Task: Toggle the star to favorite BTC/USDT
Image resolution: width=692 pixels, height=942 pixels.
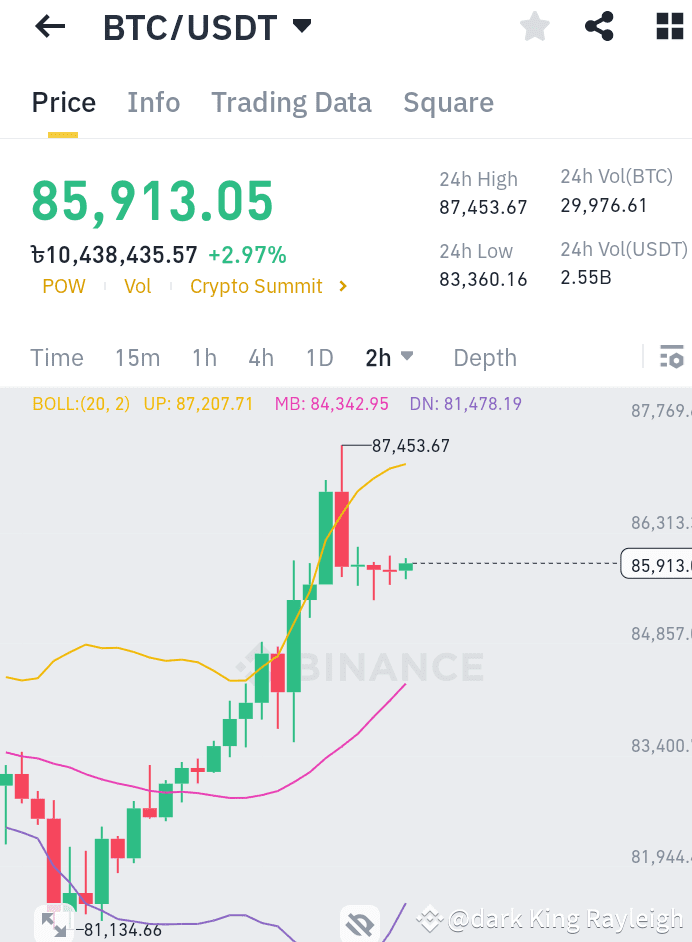Action: point(534,26)
